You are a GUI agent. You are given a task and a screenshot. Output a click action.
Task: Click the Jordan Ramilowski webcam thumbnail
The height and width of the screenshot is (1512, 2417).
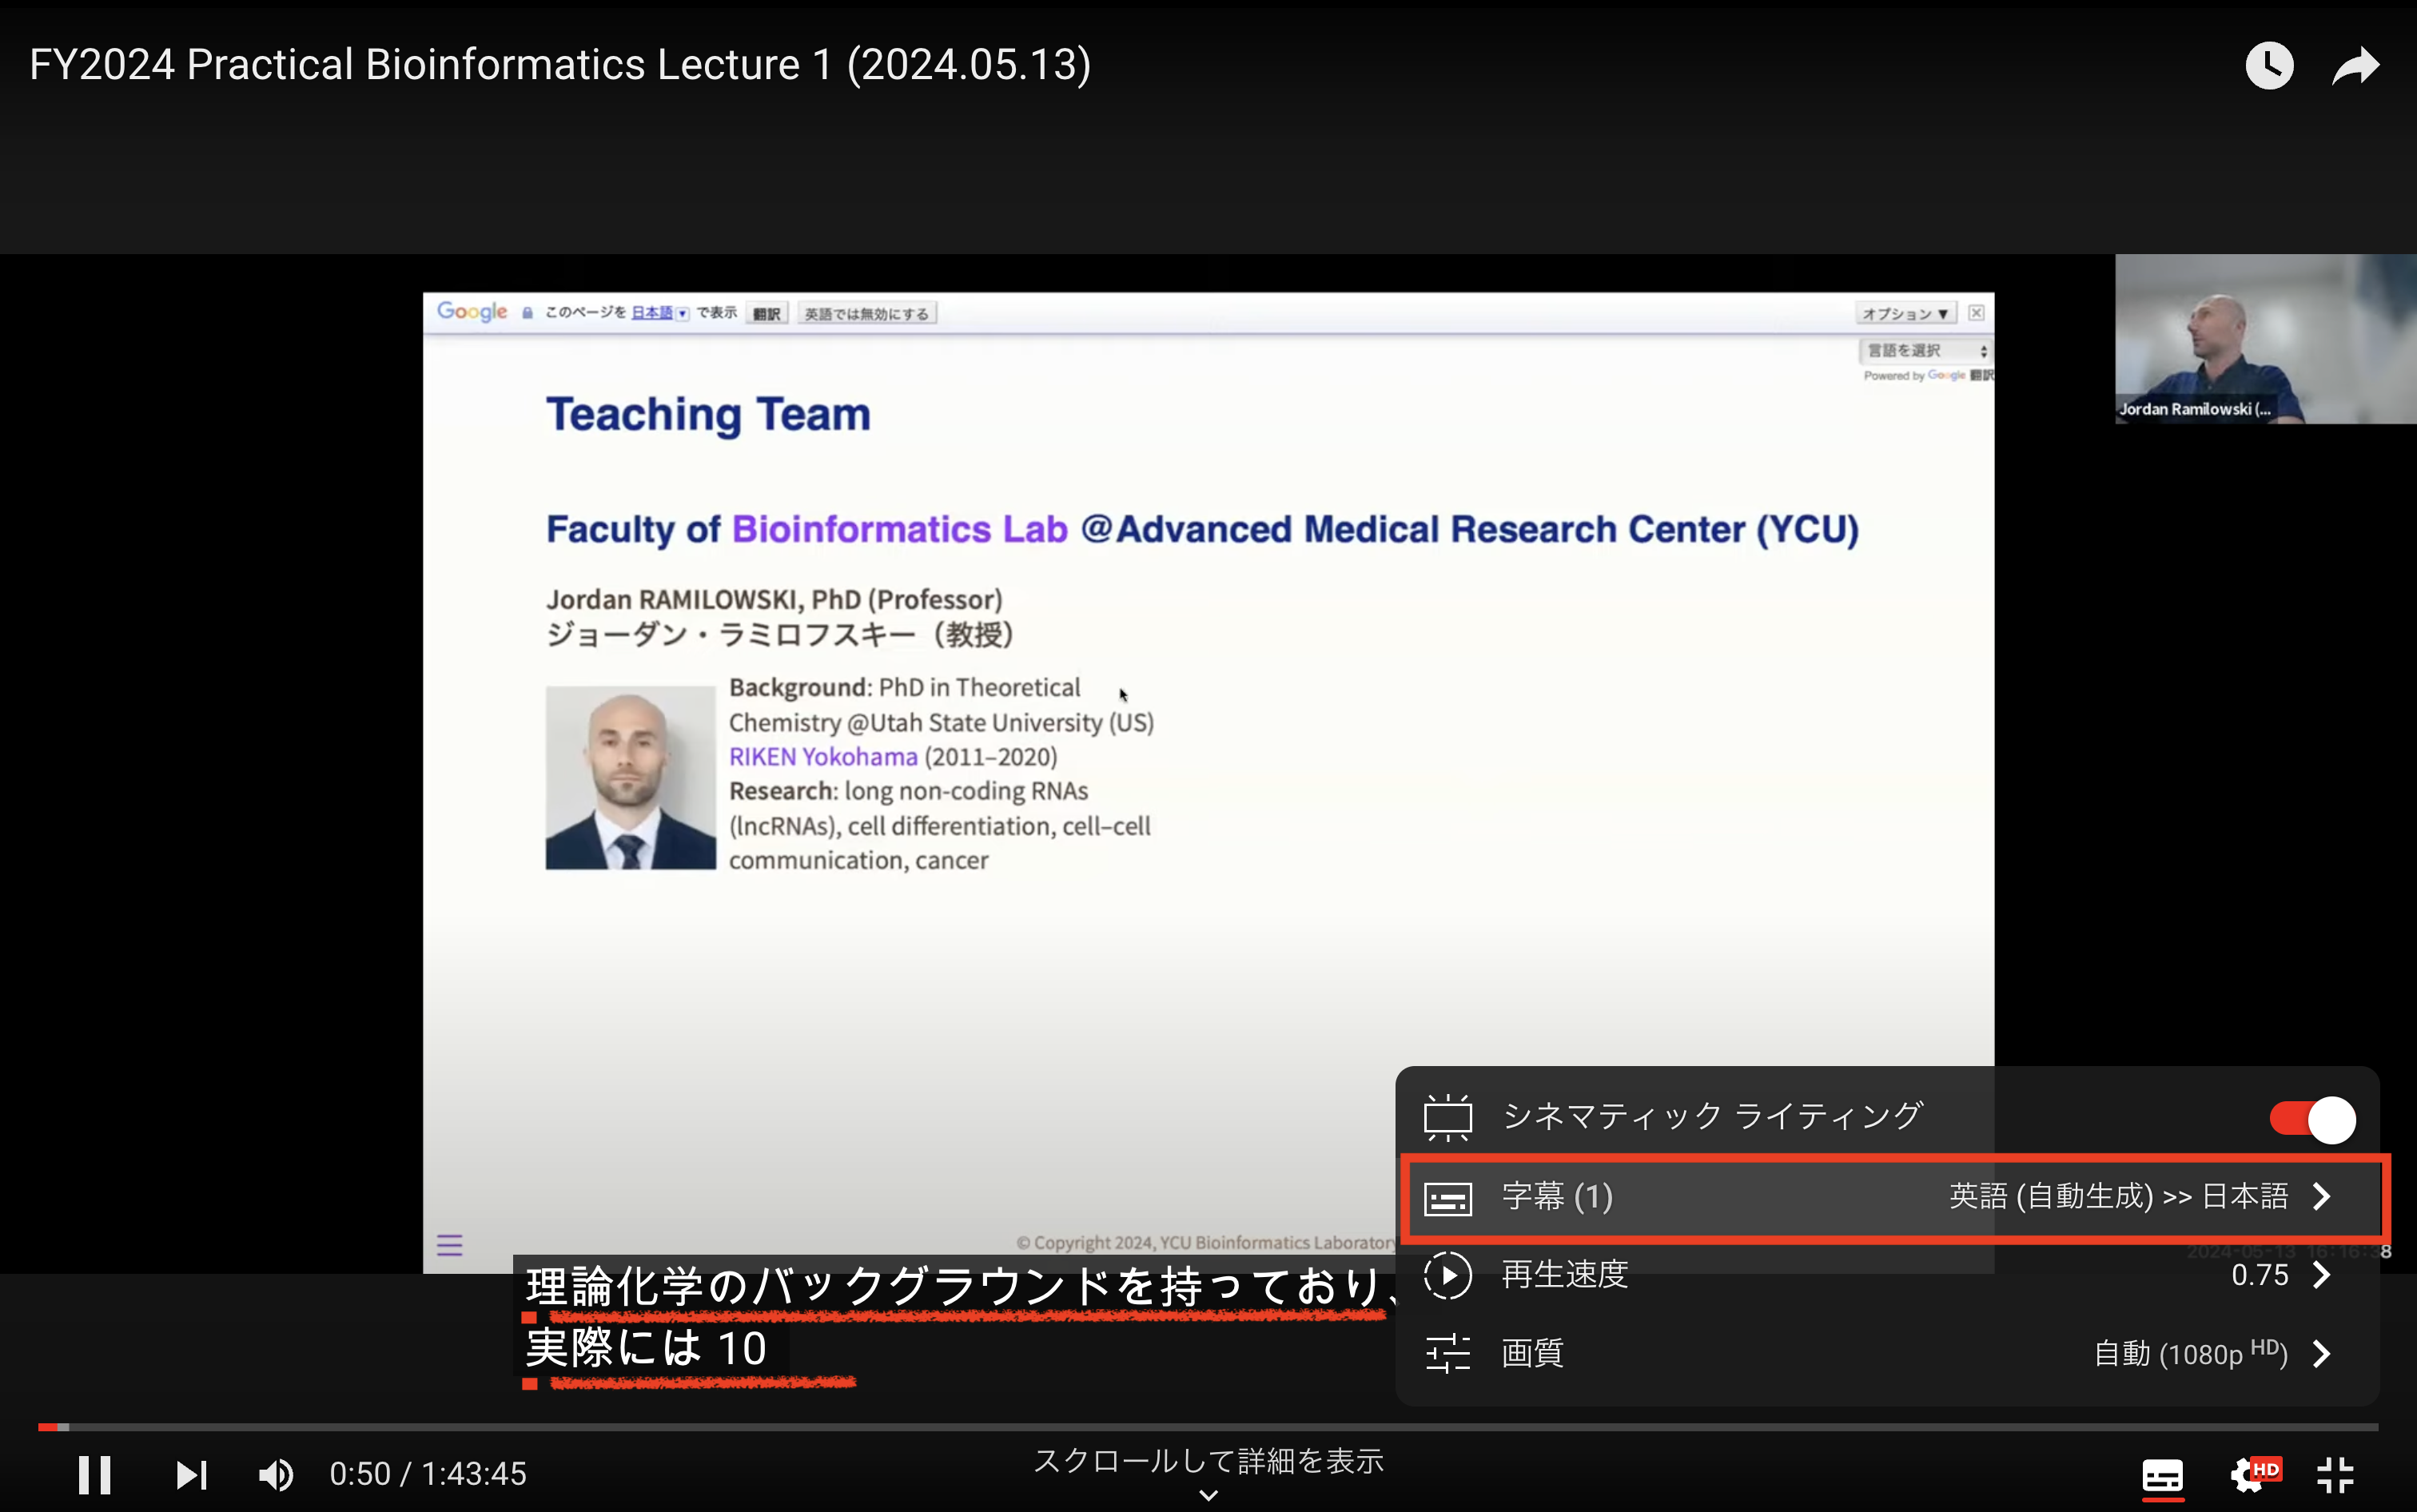[x=2264, y=339]
